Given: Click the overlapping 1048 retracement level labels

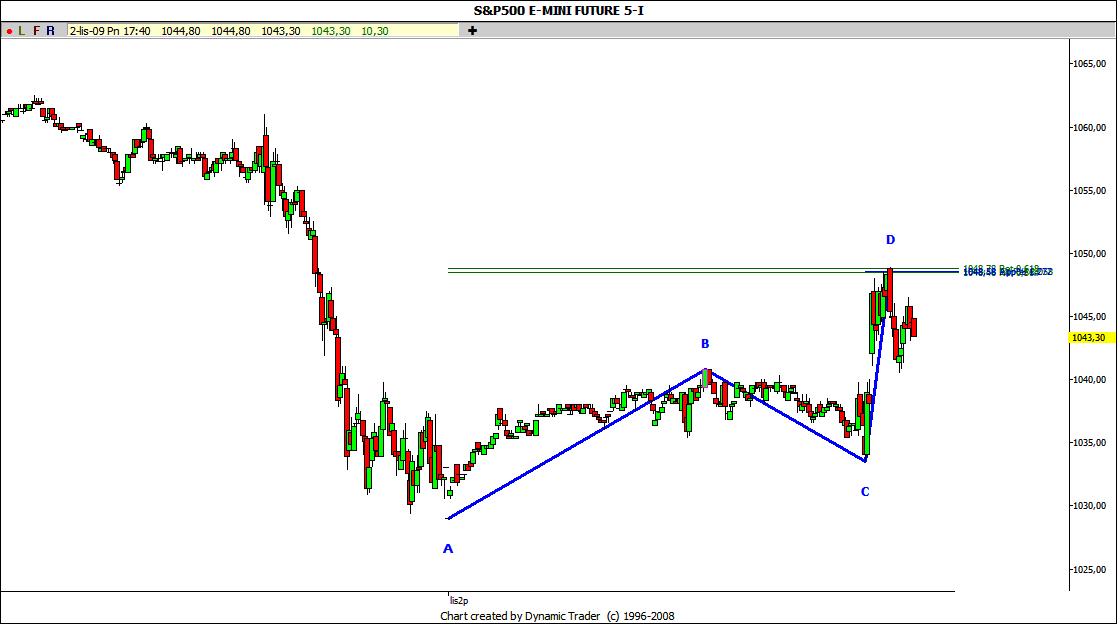Looking at the screenshot, I should click(x=1007, y=271).
